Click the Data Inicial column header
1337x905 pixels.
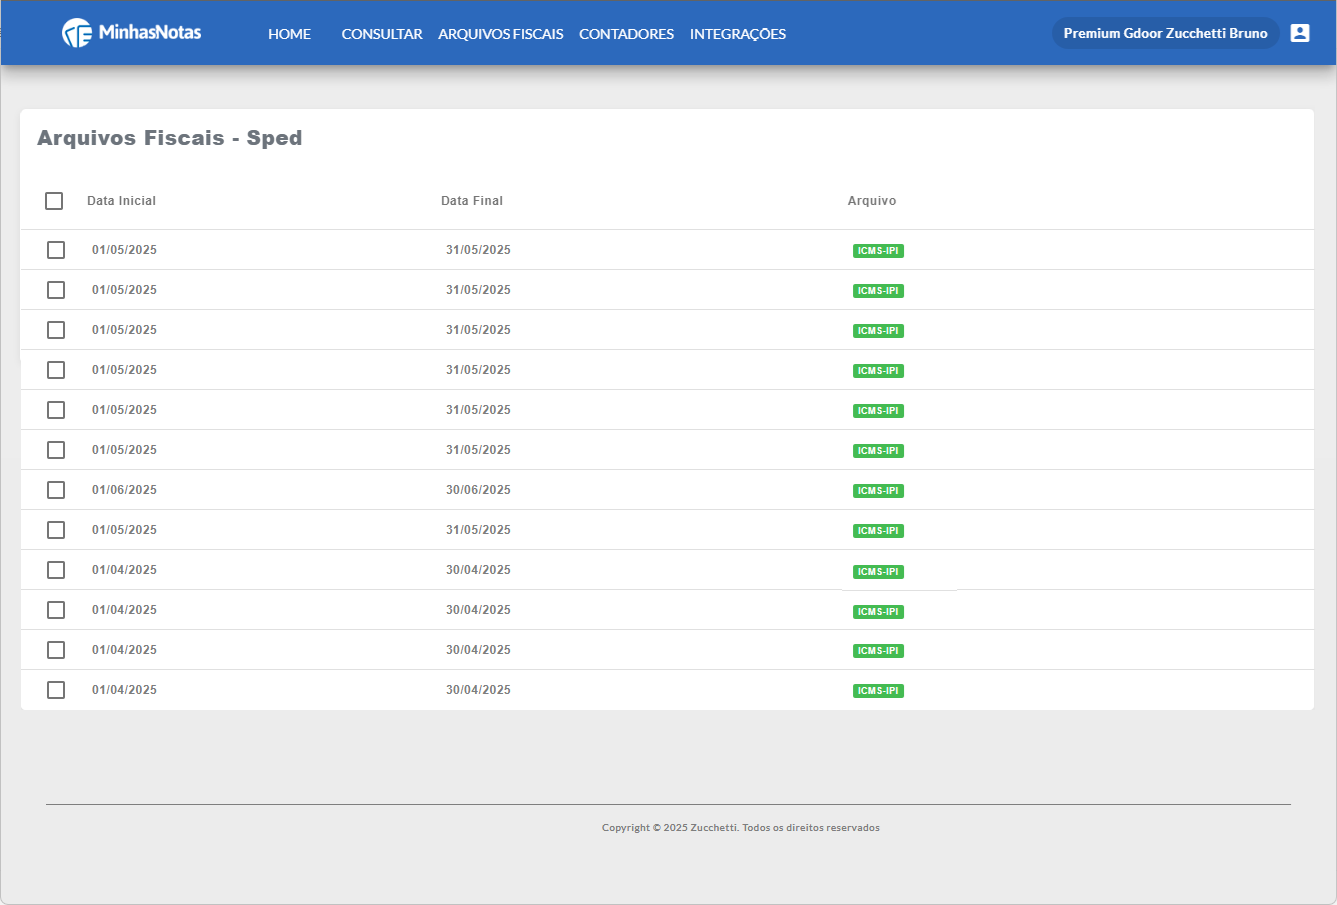click(x=122, y=201)
